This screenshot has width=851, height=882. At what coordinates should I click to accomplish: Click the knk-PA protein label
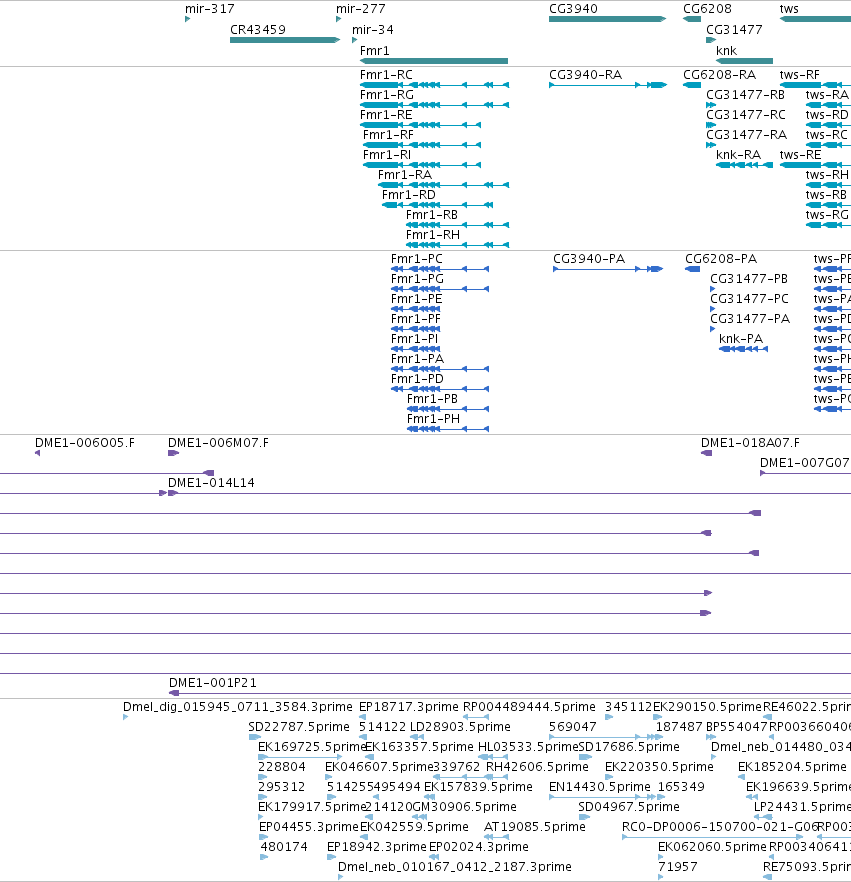coord(741,339)
